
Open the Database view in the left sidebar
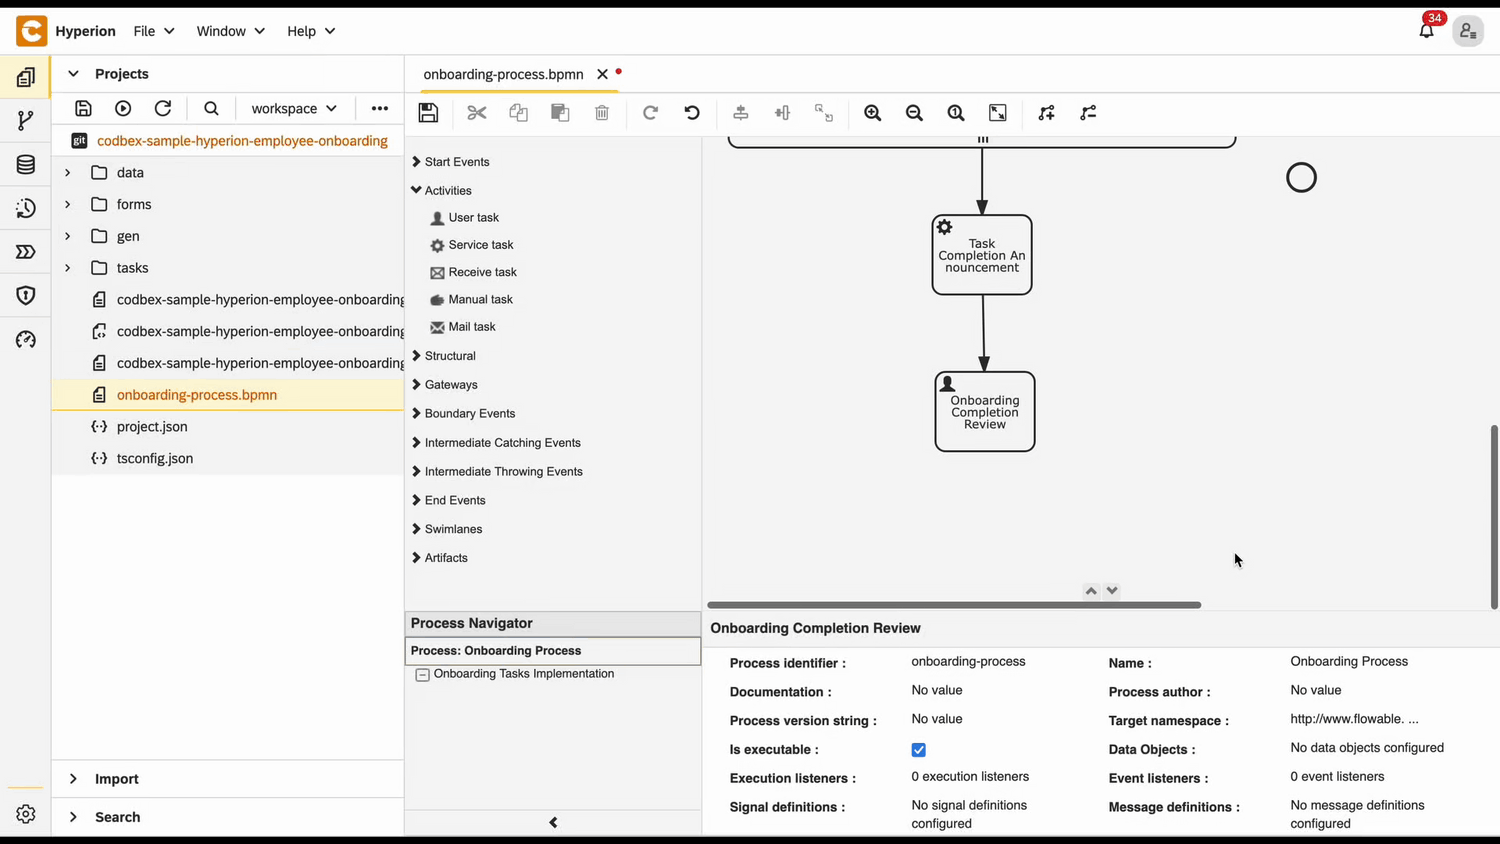pyautogui.click(x=26, y=165)
